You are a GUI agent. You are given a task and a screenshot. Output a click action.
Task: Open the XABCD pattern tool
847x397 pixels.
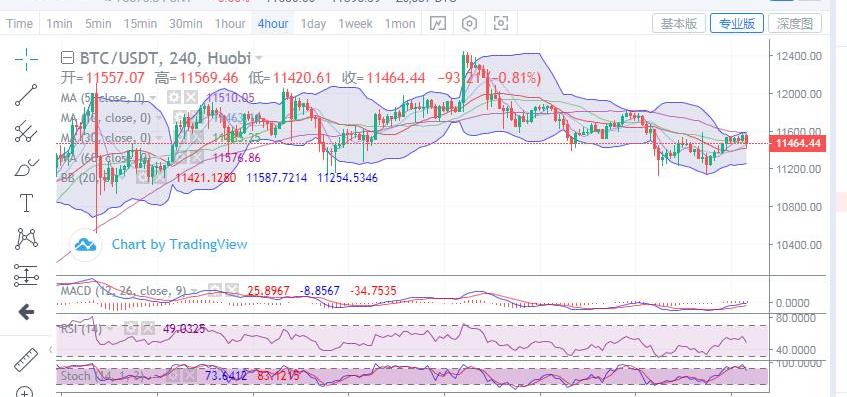tap(26, 239)
